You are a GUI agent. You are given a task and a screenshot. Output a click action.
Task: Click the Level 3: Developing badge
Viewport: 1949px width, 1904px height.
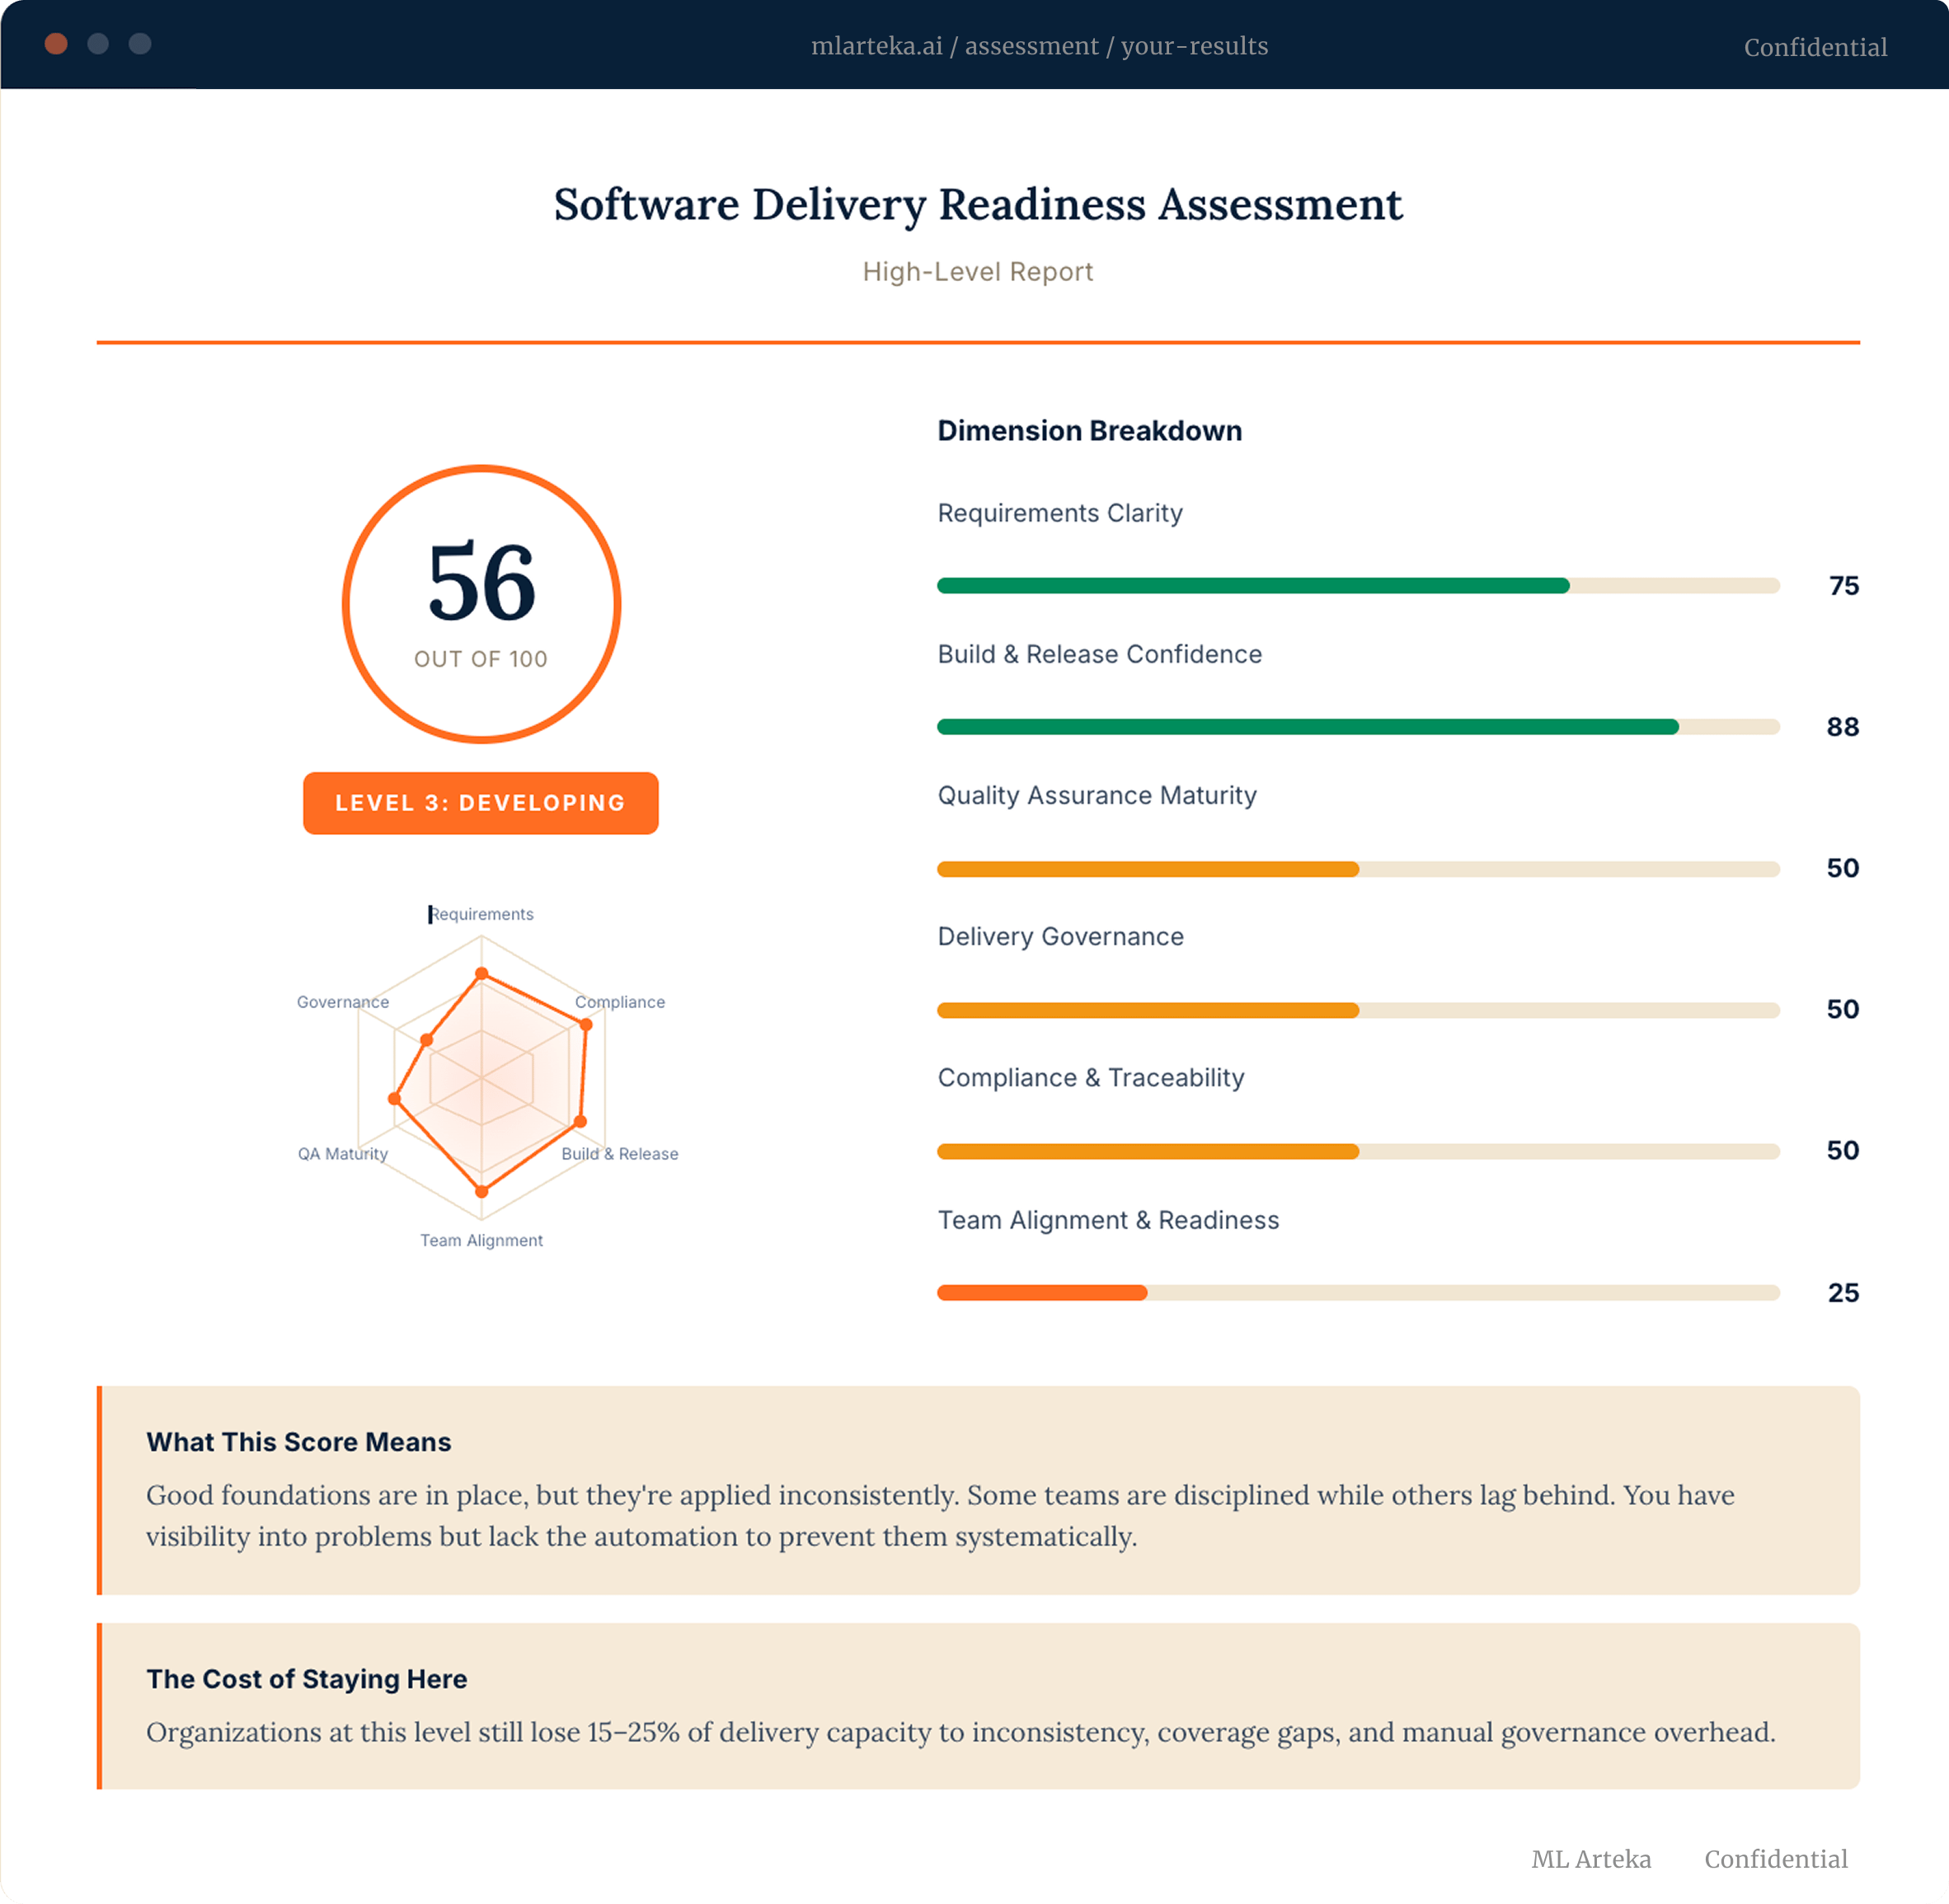(x=481, y=803)
